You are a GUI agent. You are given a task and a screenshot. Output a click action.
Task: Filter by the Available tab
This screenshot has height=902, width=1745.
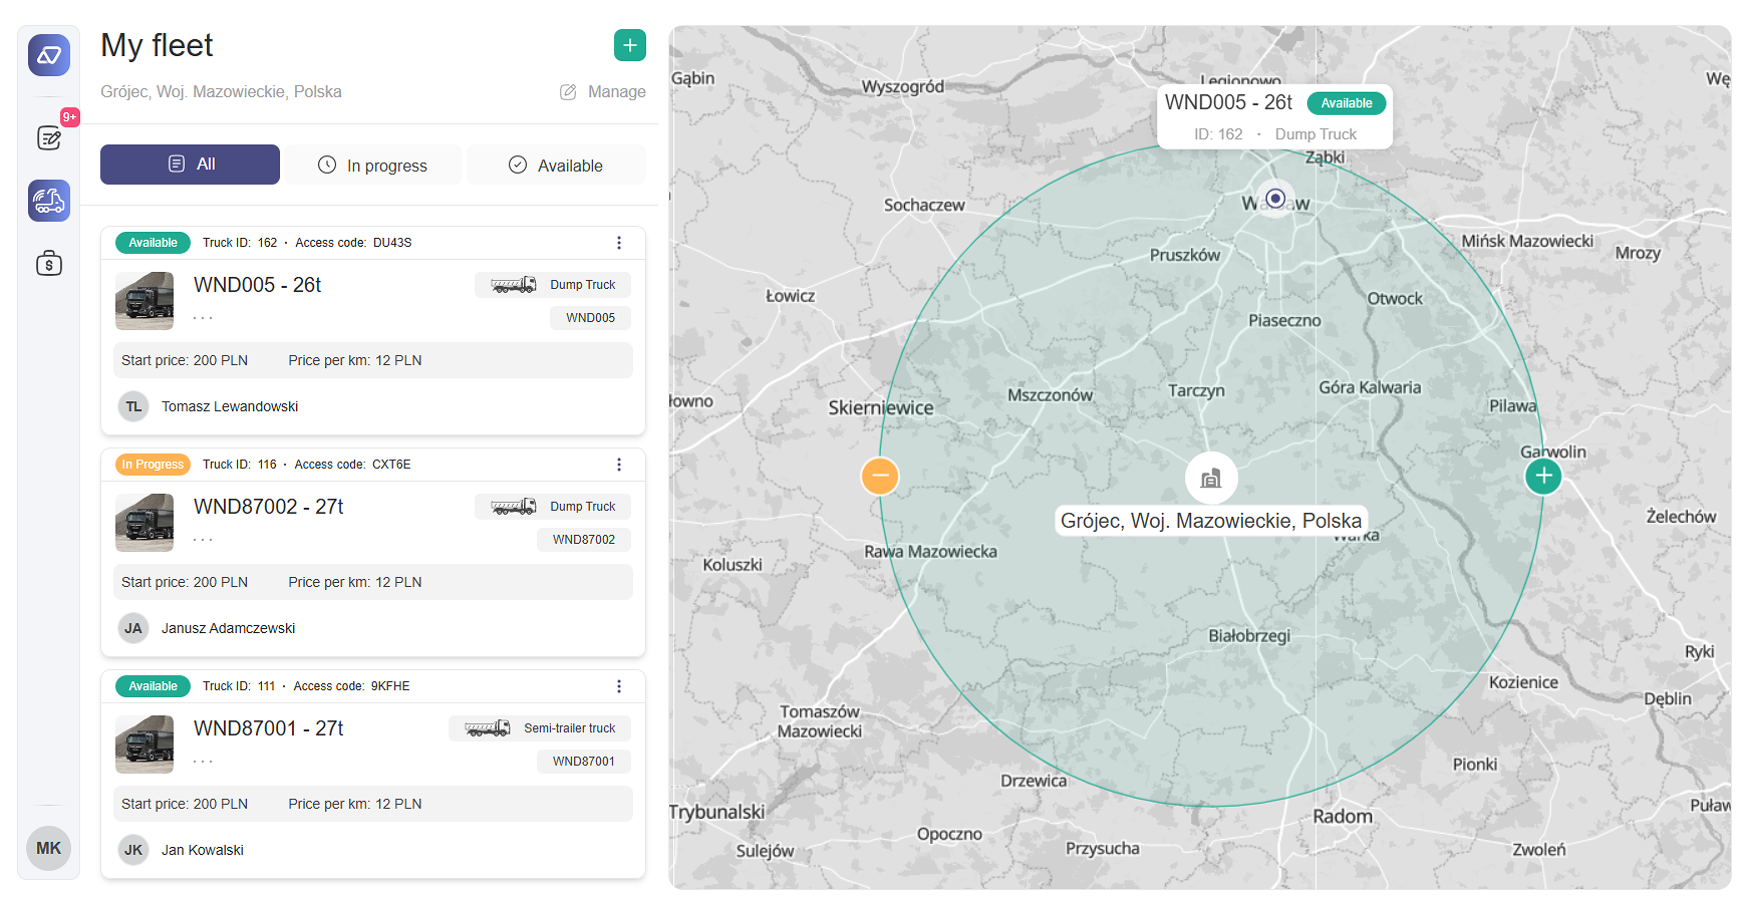click(x=556, y=165)
